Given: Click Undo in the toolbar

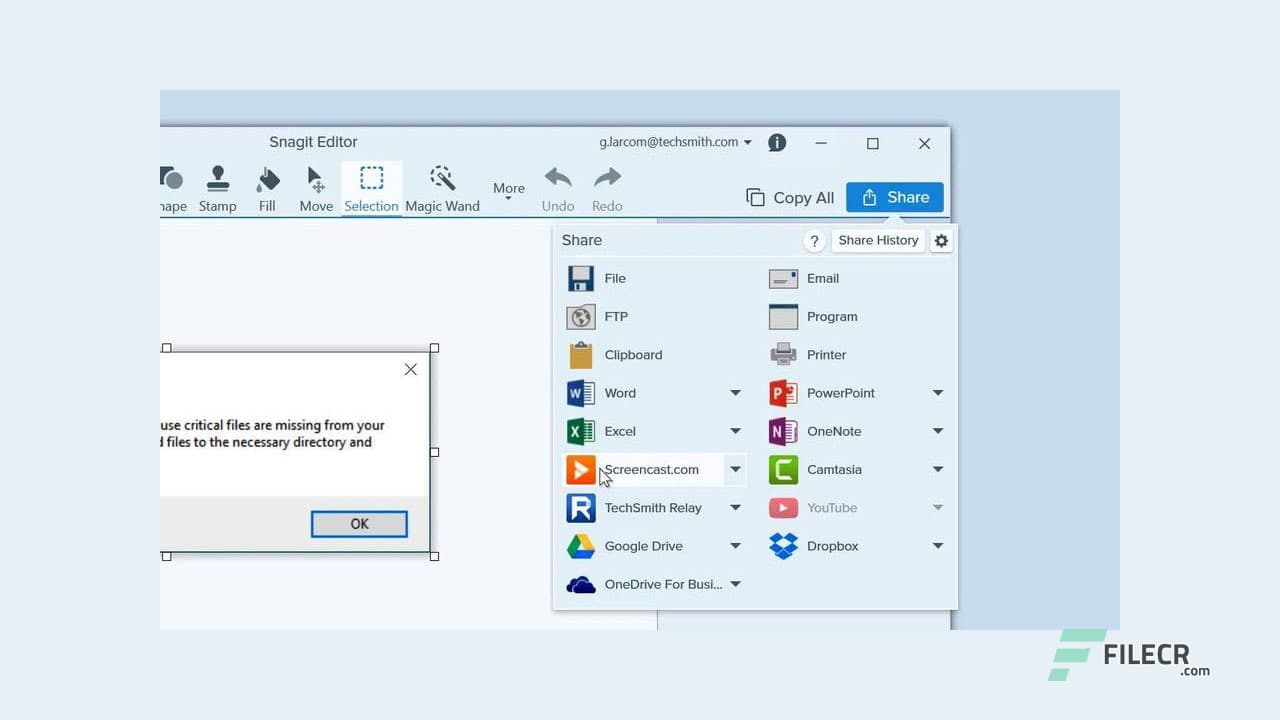Looking at the screenshot, I should (557, 188).
